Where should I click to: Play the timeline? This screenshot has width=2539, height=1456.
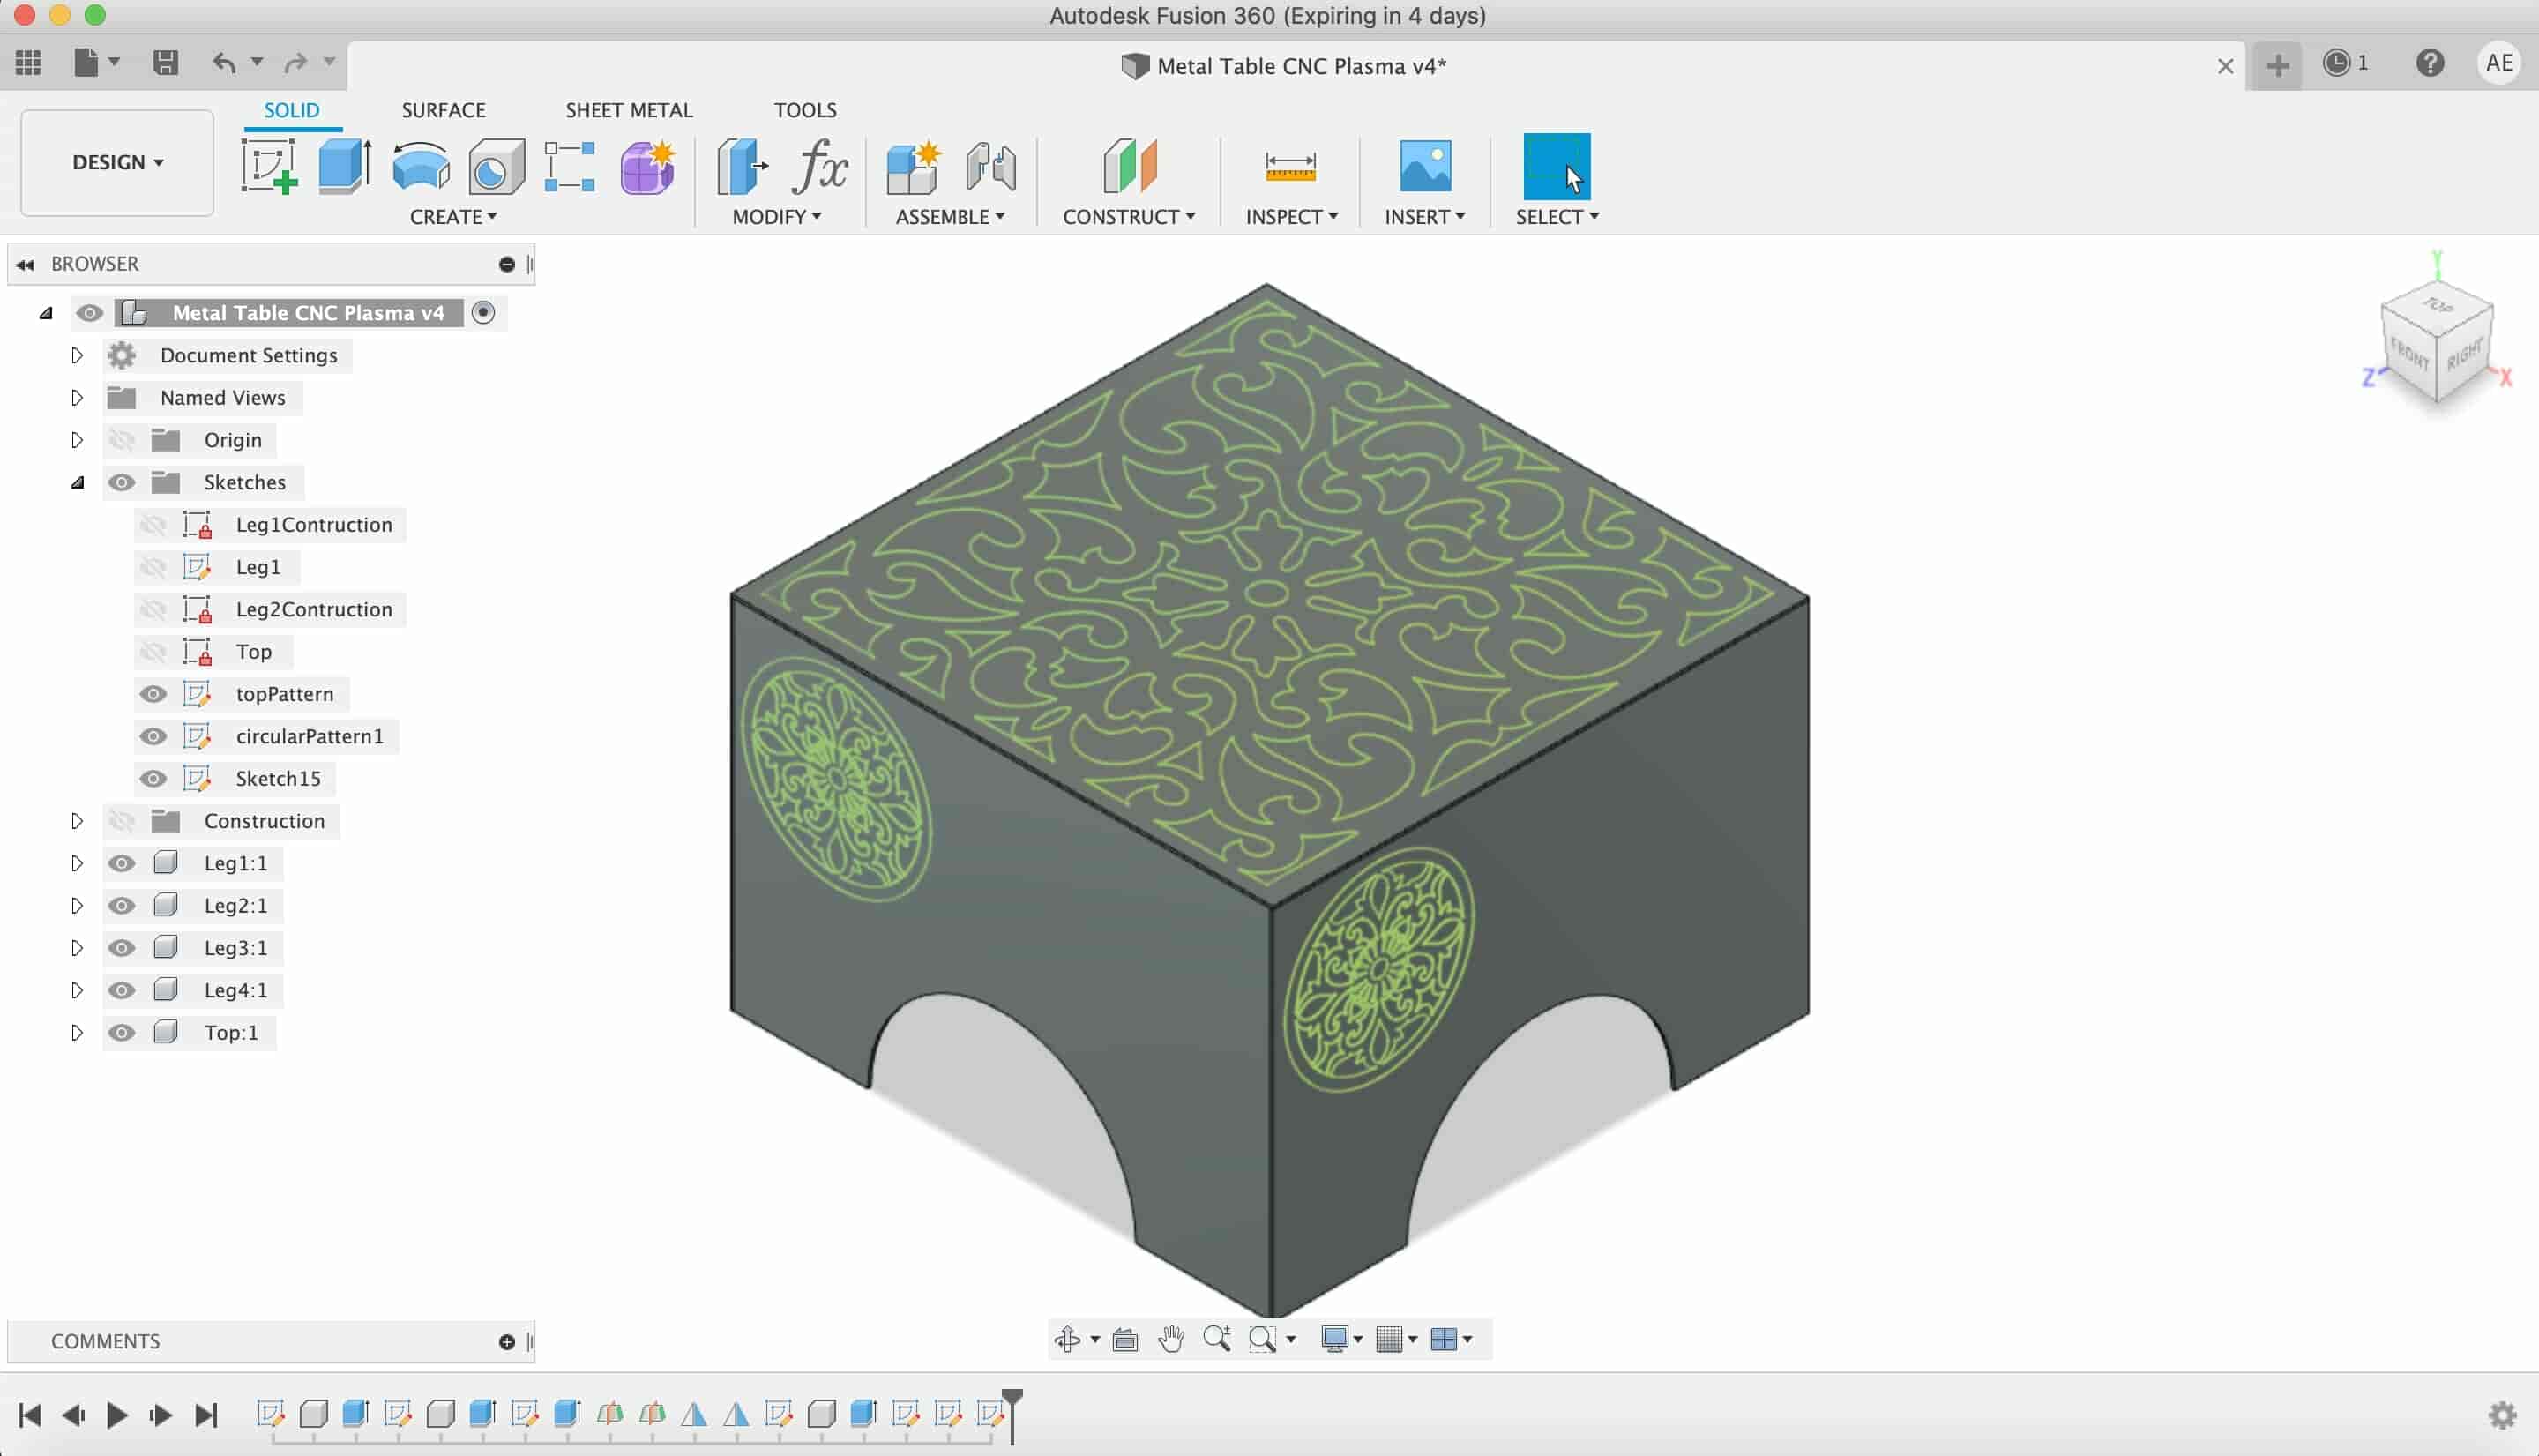tap(116, 1415)
